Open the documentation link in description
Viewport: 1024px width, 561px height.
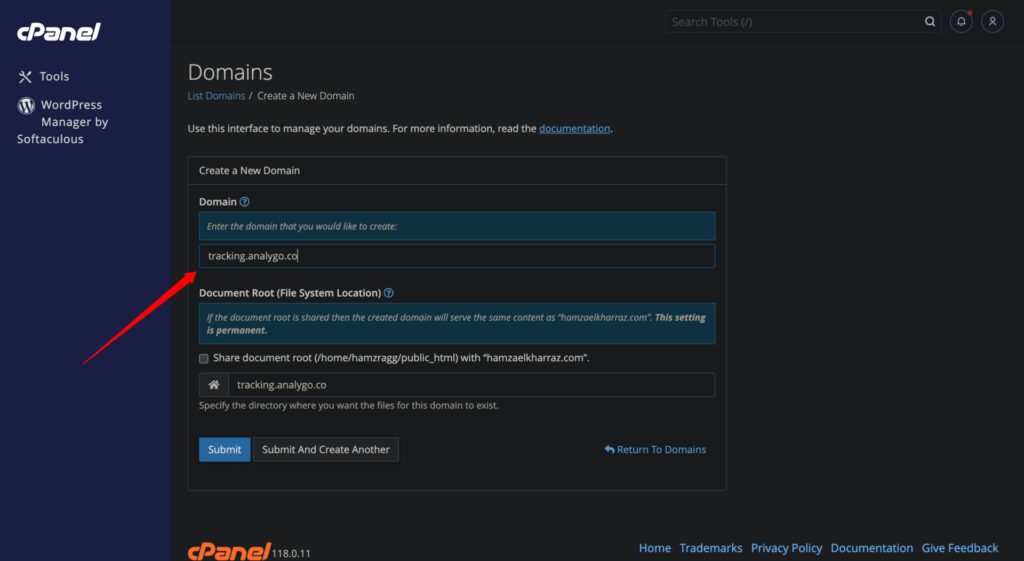(574, 129)
